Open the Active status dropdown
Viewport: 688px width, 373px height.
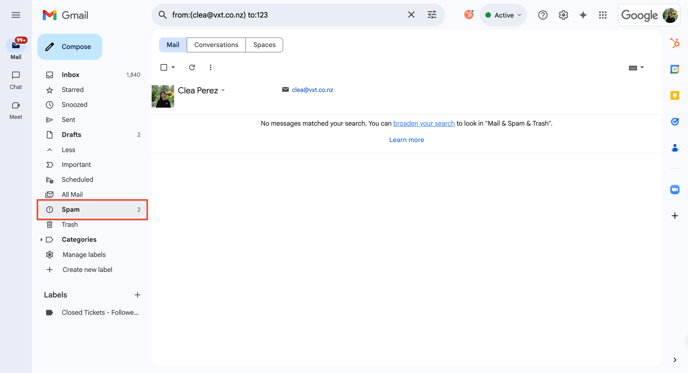click(x=503, y=15)
